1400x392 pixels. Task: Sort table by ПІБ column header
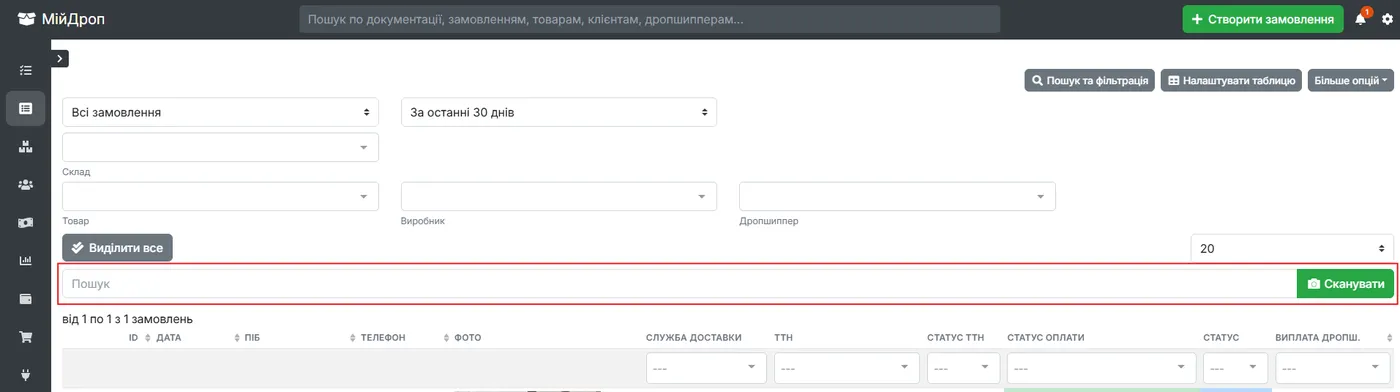coord(252,338)
